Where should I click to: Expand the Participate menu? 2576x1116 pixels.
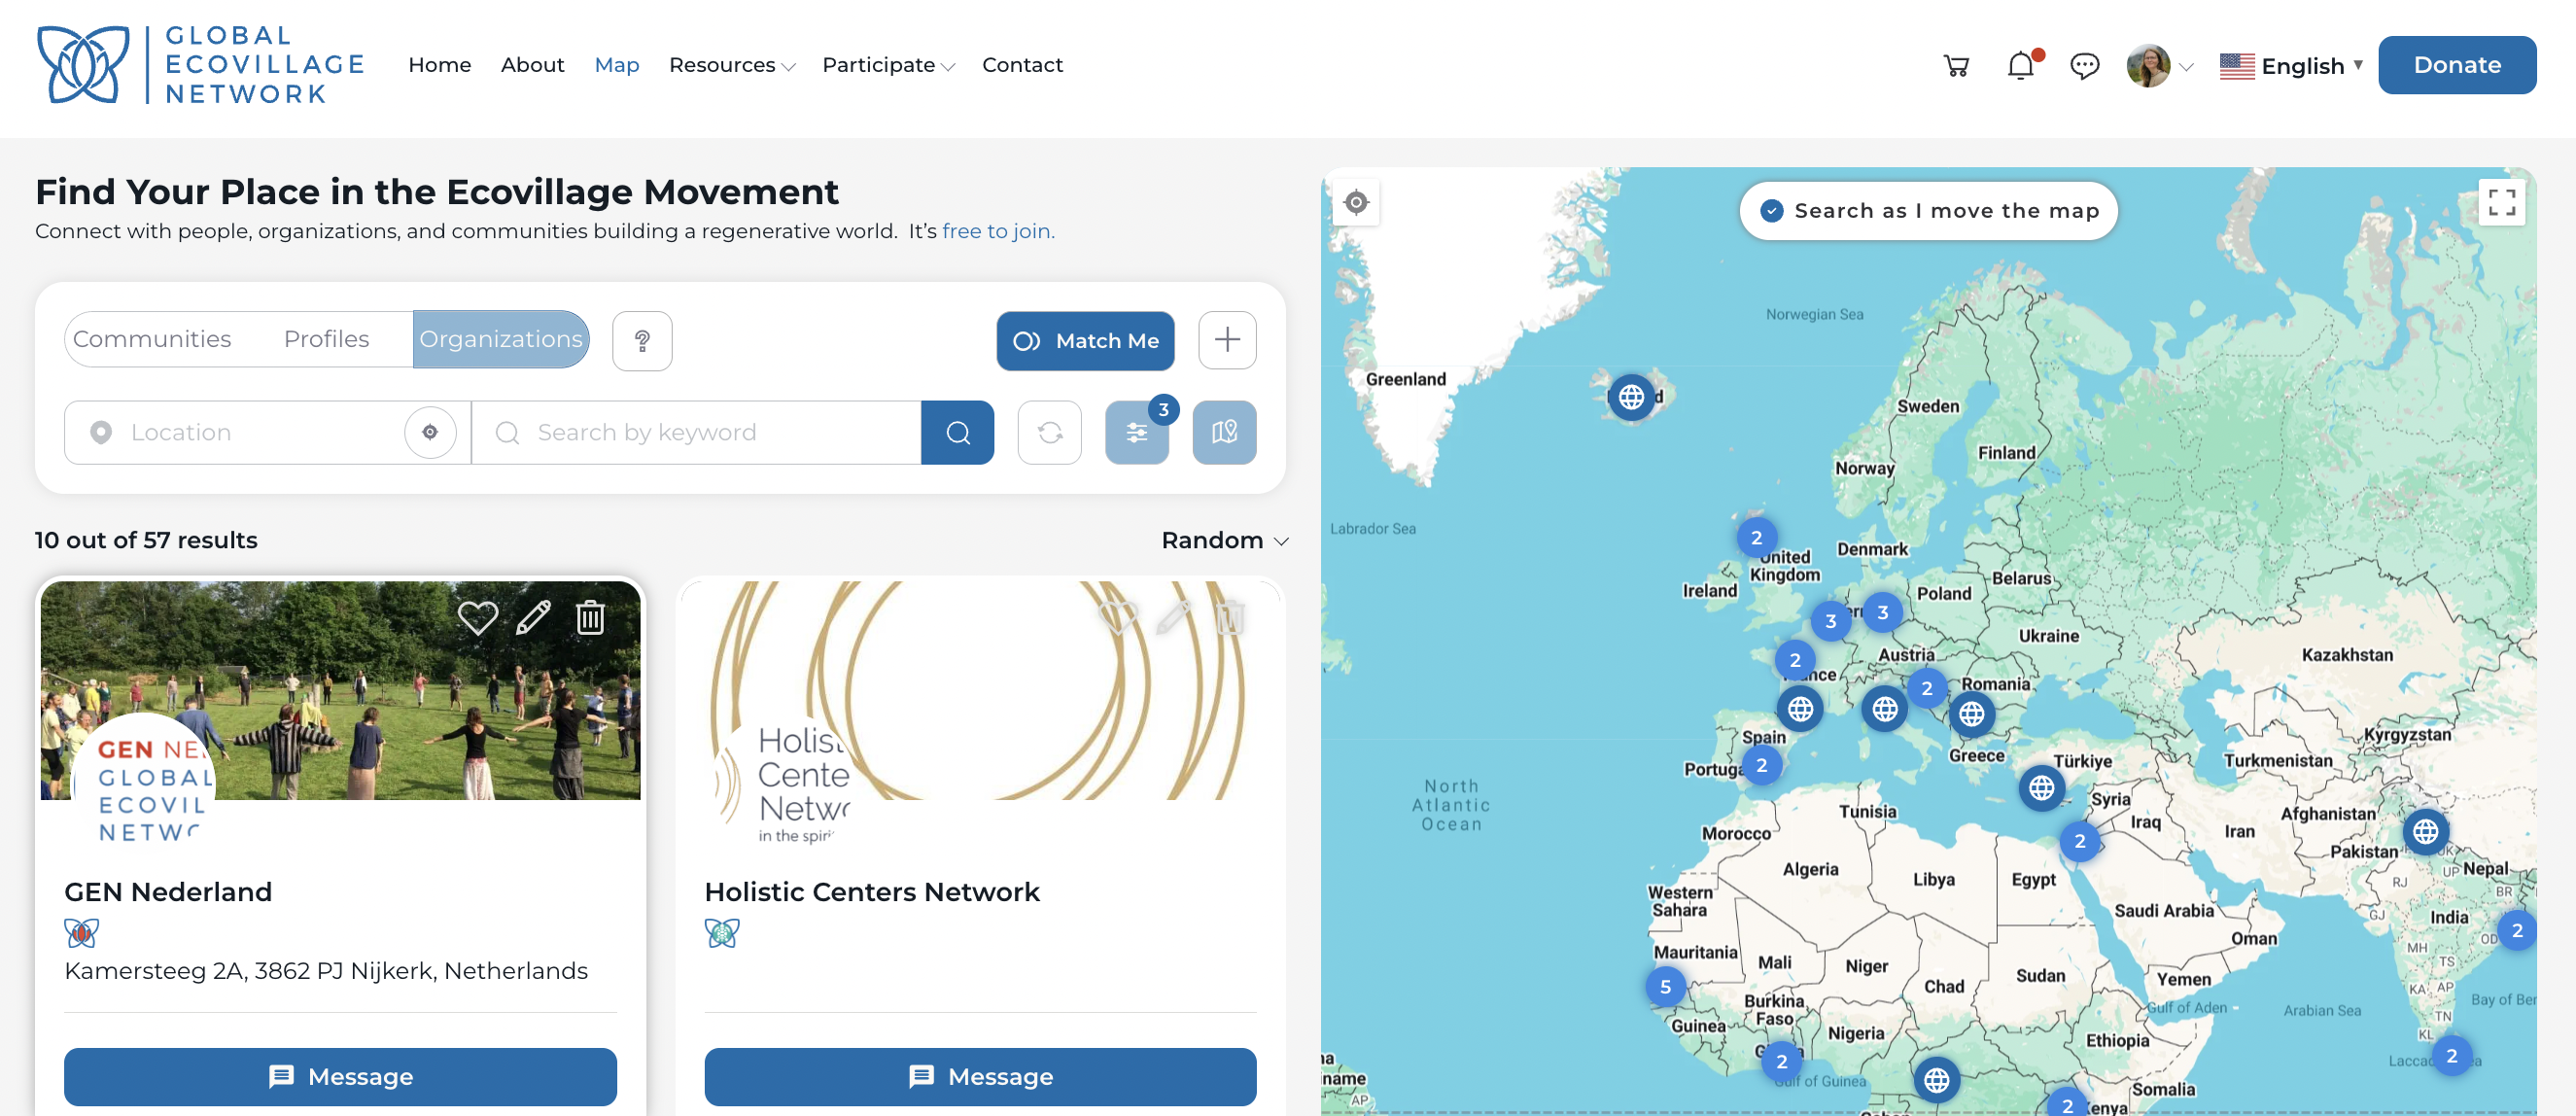888,65
